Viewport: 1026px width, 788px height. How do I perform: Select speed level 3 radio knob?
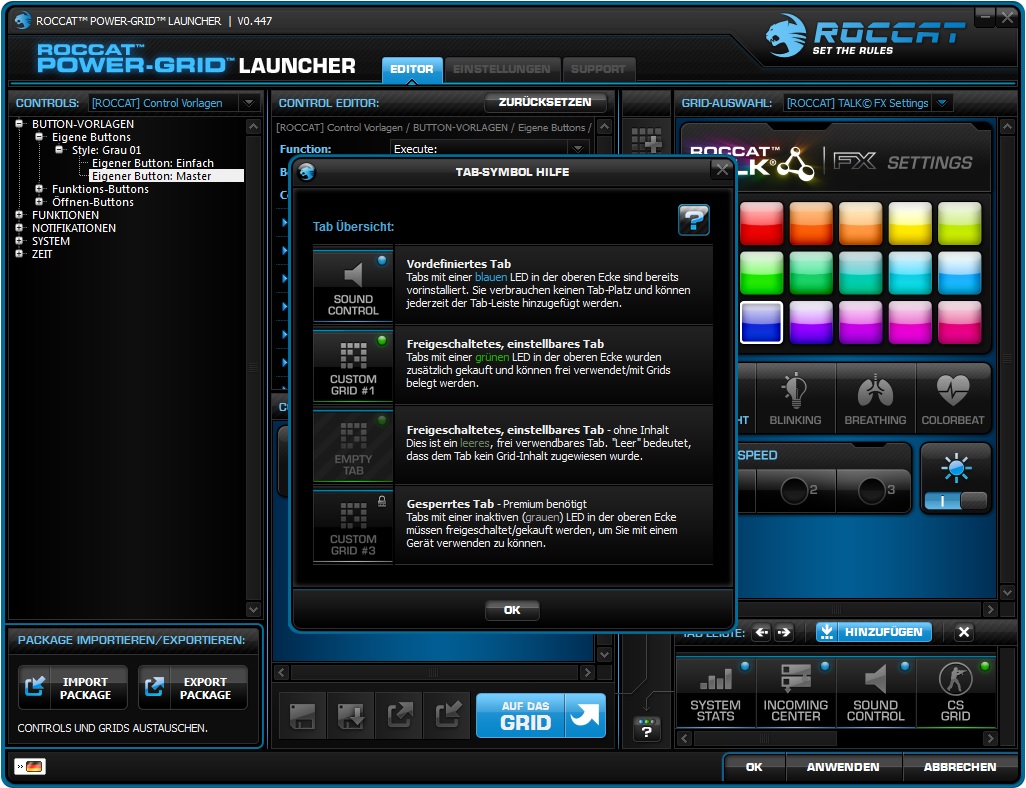(872, 490)
